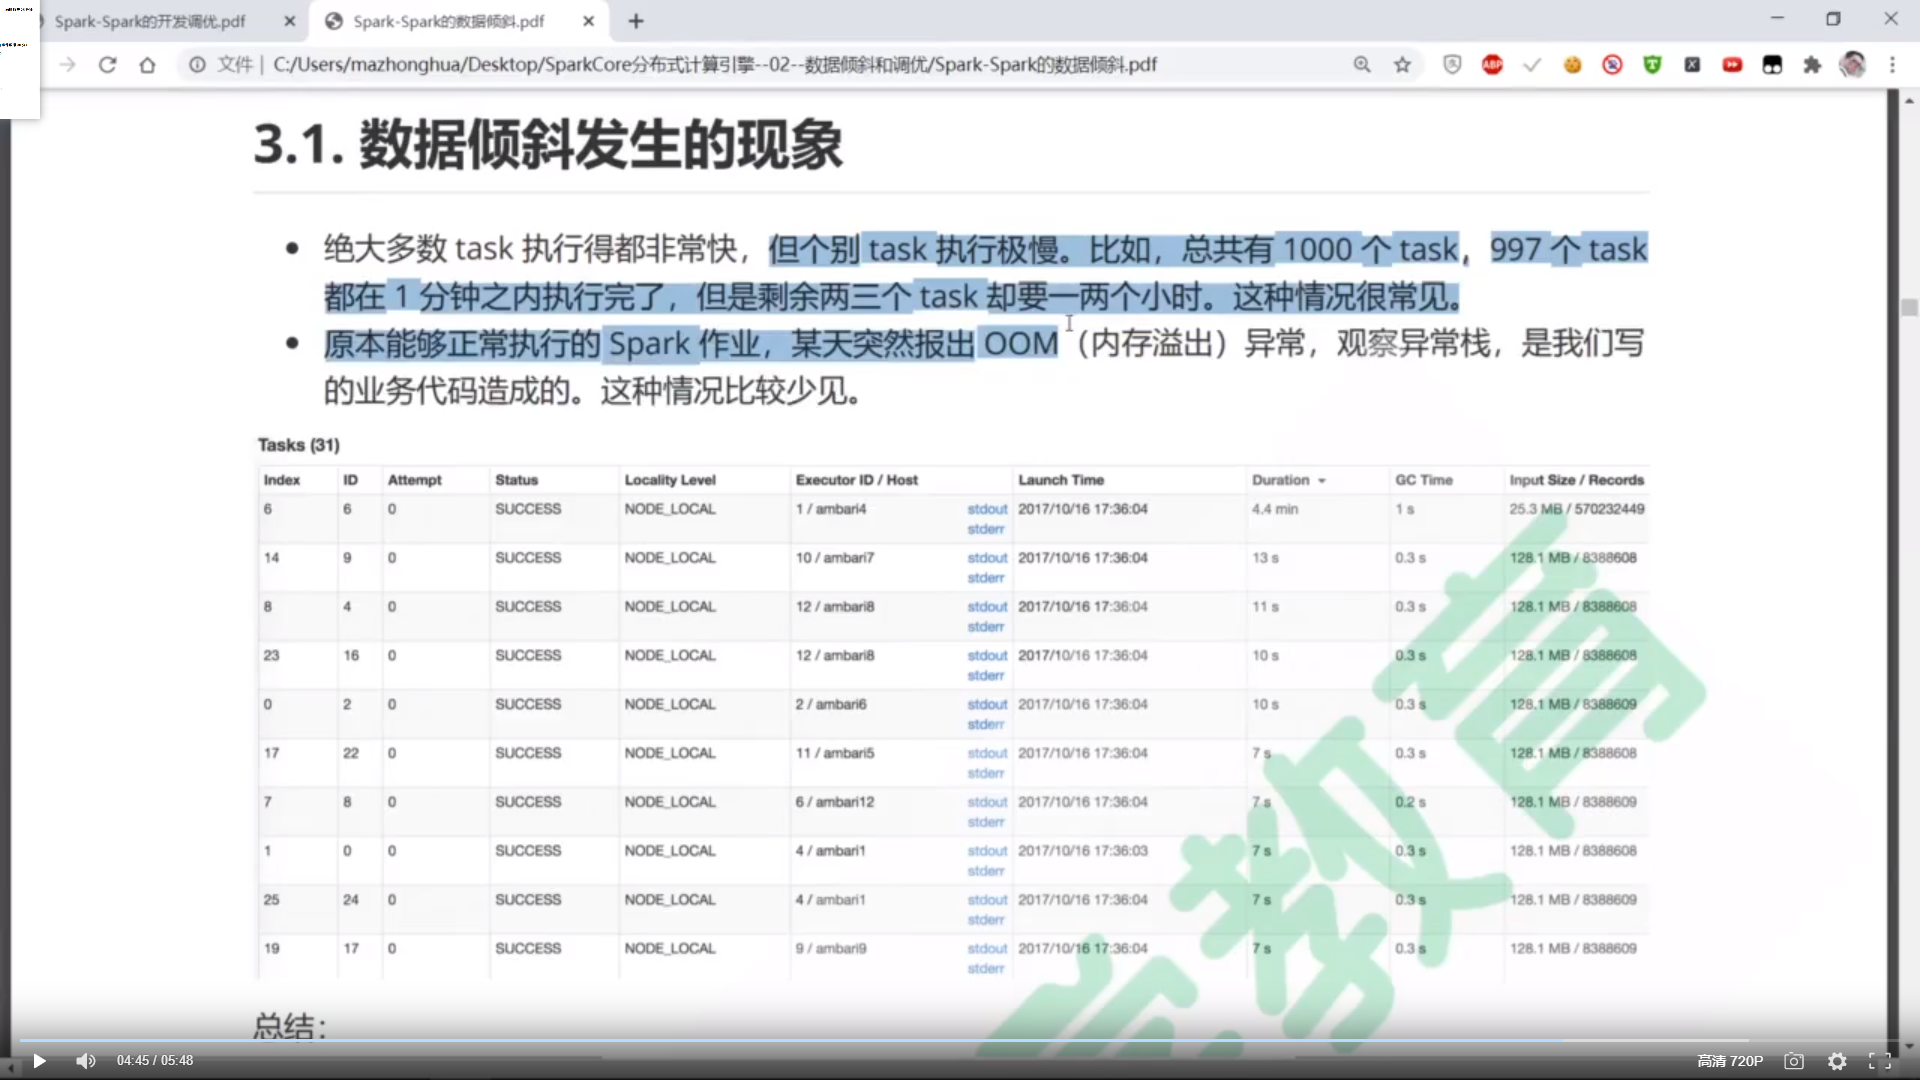Image resolution: width=1920 pixels, height=1080 pixels.
Task: Go to browser home page
Action: (x=147, y=65)
